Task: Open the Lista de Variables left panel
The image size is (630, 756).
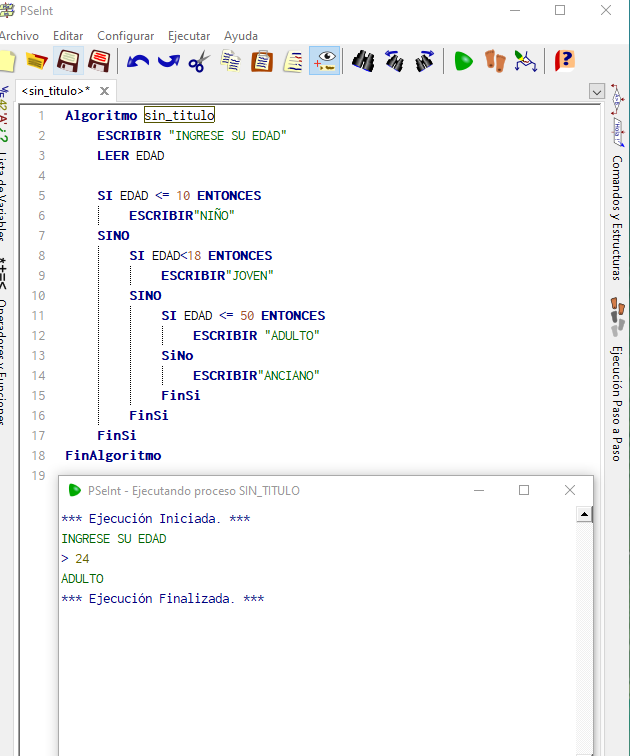Action: pos(4,195)
